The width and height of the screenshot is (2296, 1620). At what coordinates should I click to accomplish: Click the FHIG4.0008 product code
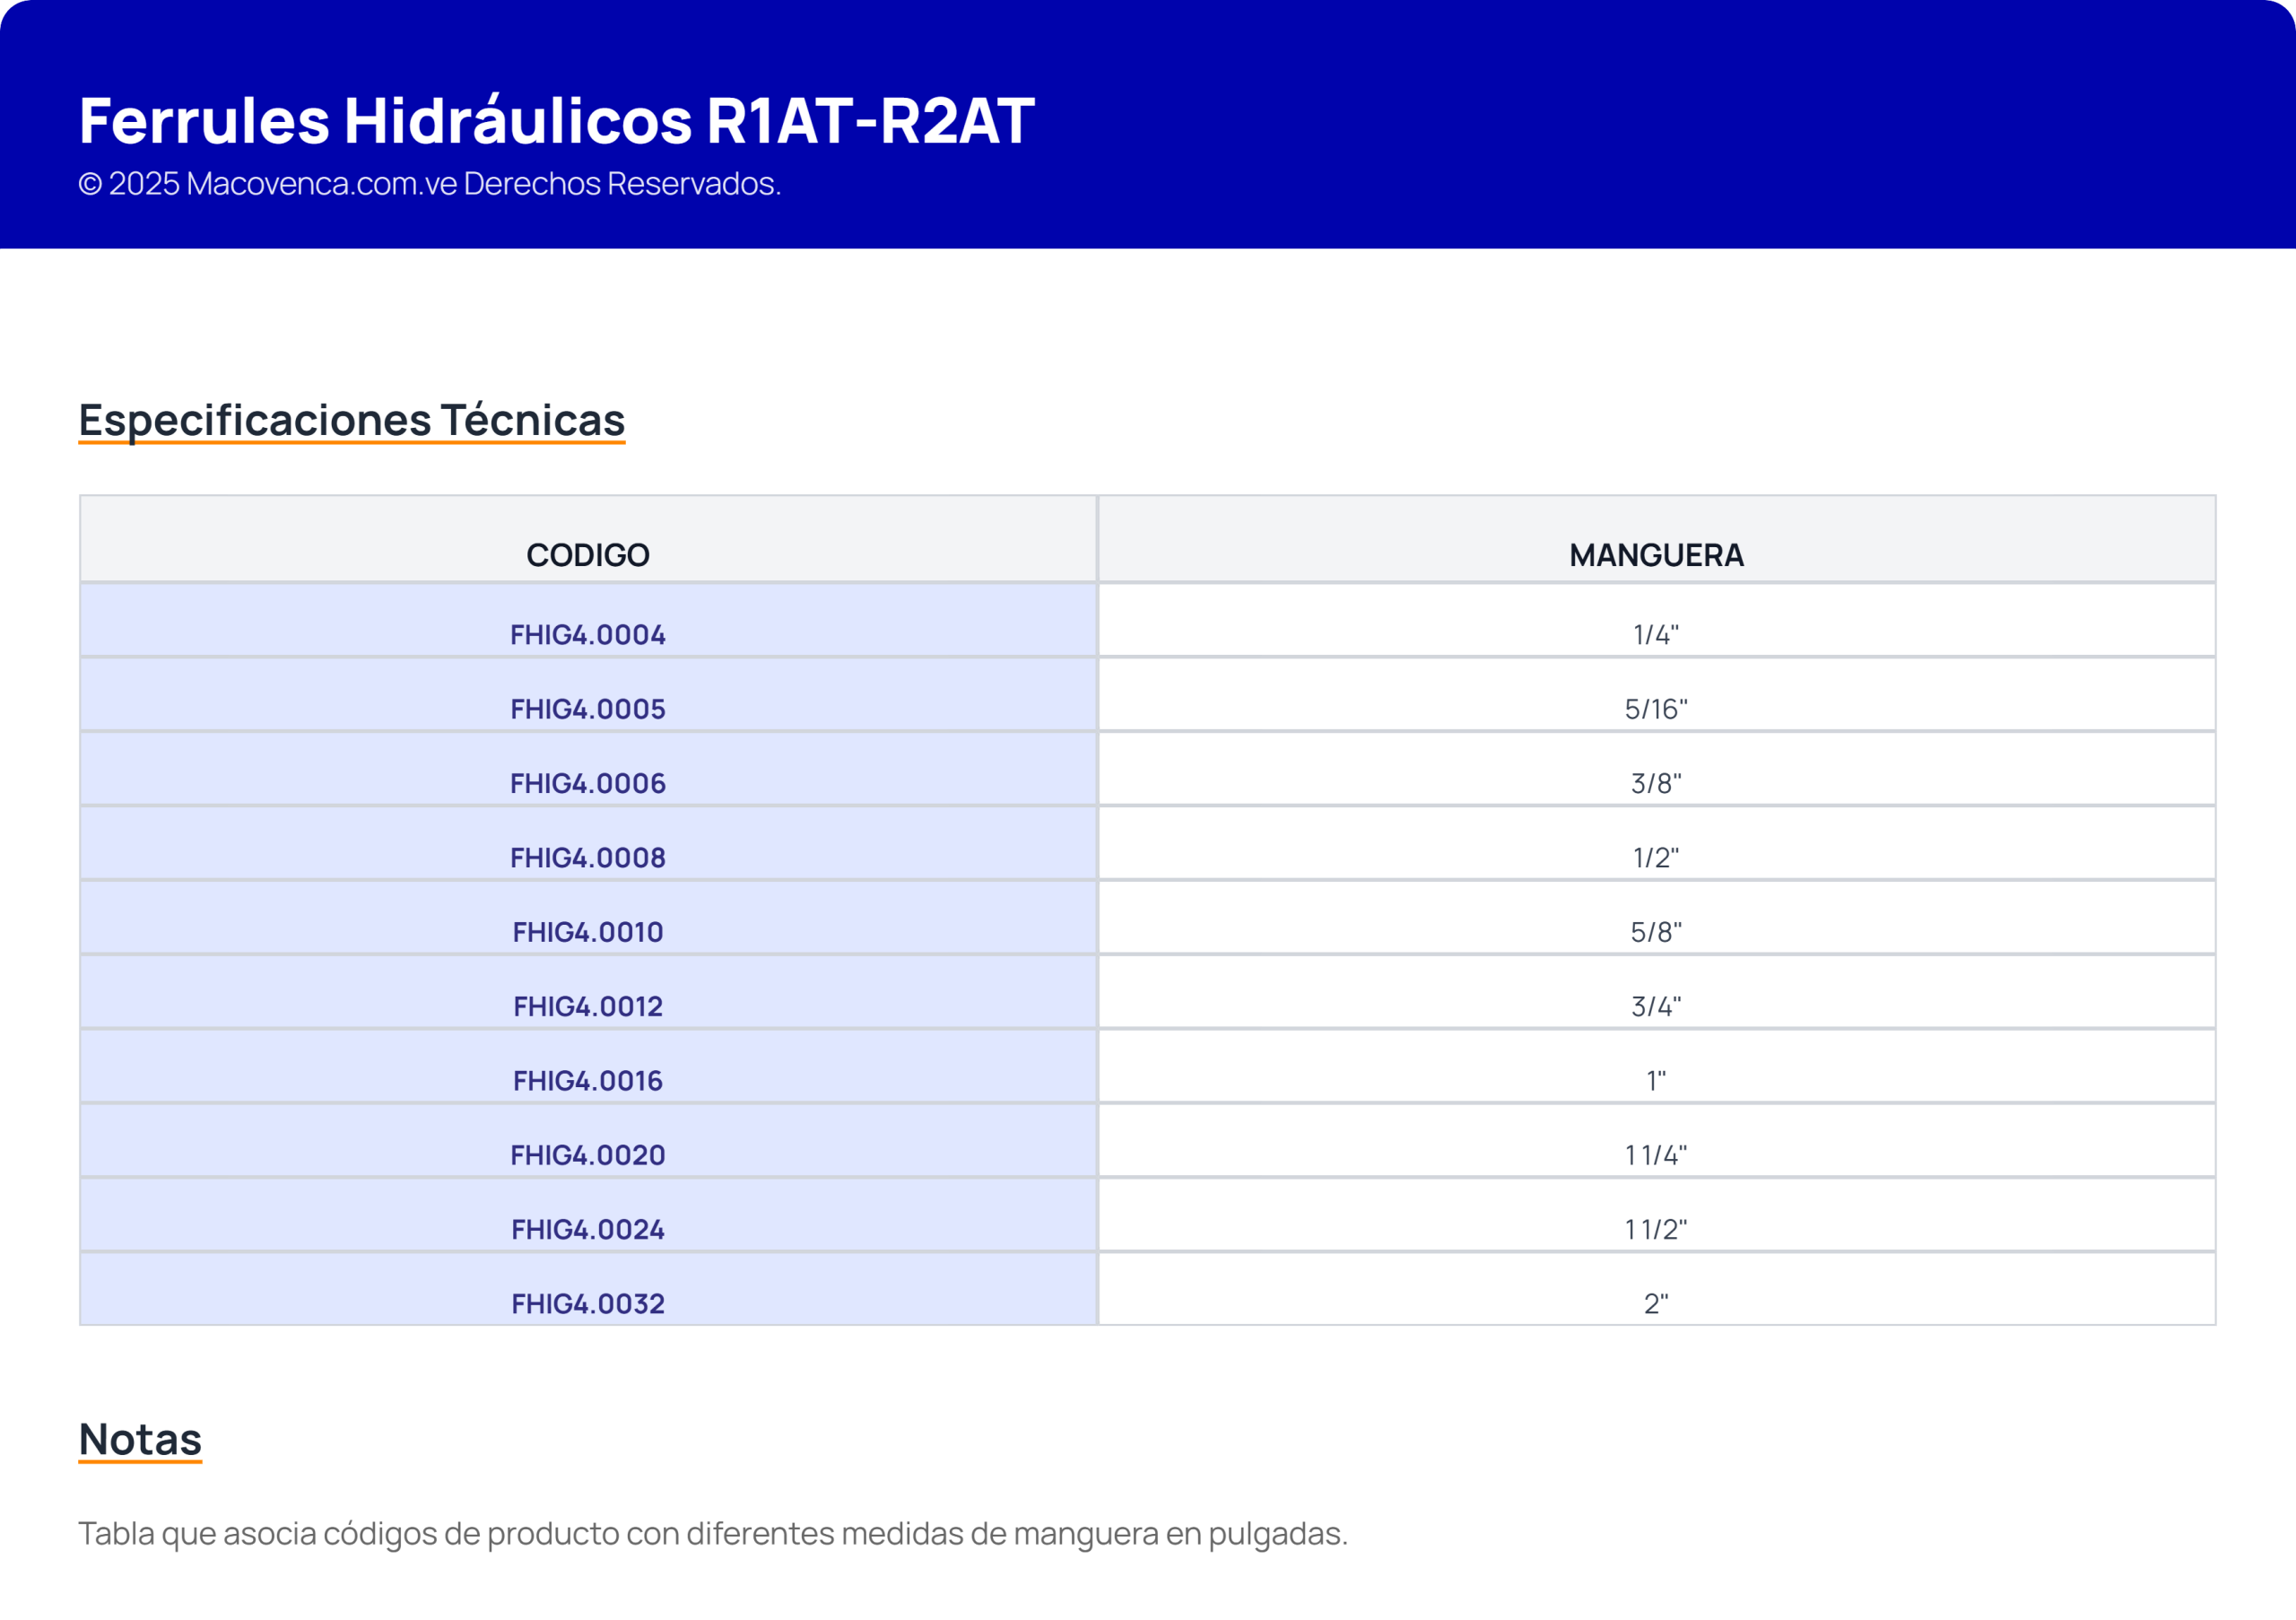click(x=588, y=857)
